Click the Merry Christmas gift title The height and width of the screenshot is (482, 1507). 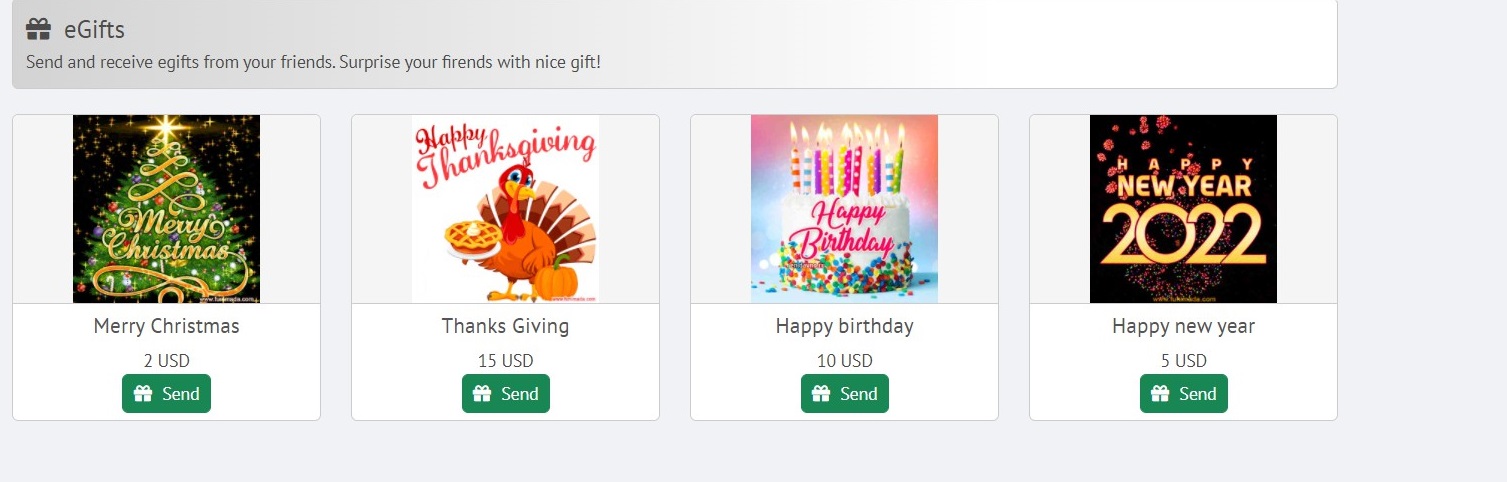click(166, 326)
